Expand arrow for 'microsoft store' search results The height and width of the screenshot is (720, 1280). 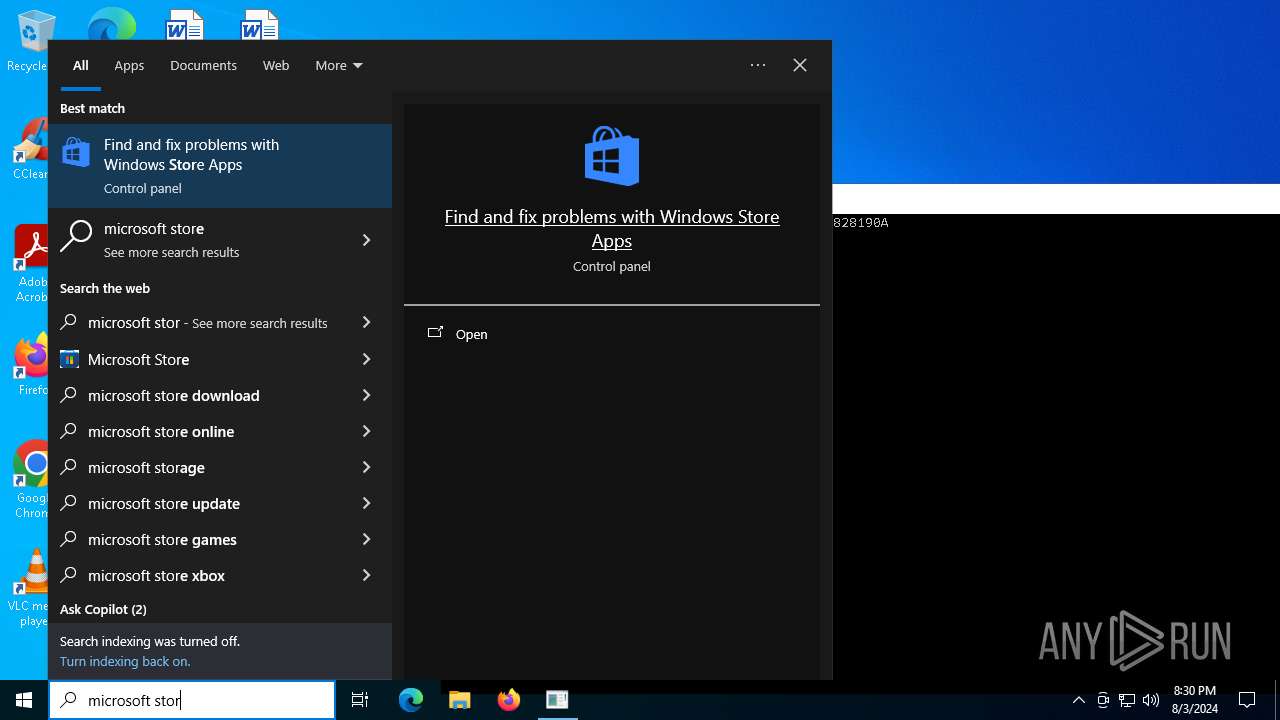[366, 240]
